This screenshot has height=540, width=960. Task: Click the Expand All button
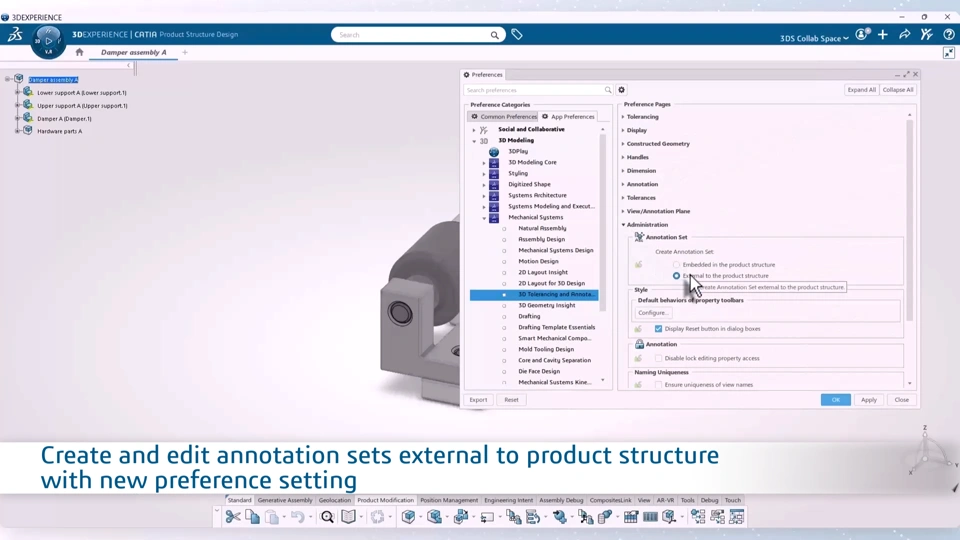click(861, 90)
